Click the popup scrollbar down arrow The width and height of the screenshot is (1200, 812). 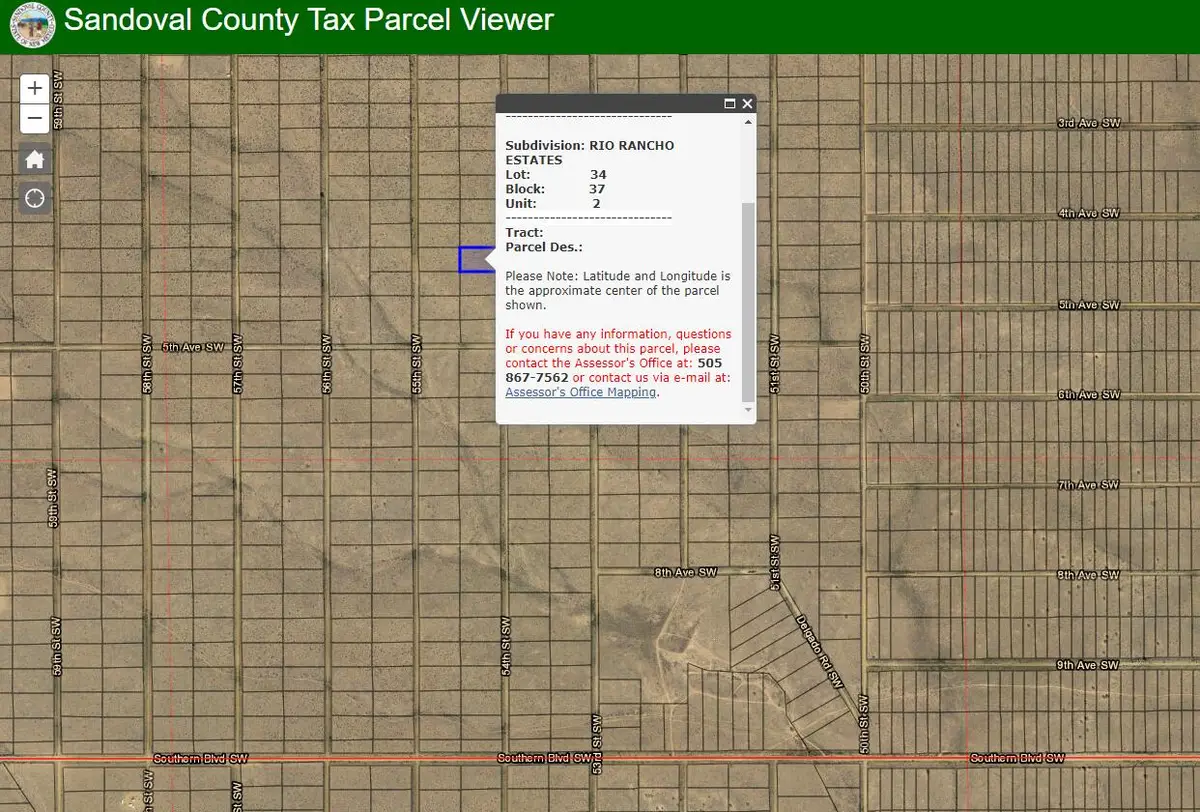(748, 410)
